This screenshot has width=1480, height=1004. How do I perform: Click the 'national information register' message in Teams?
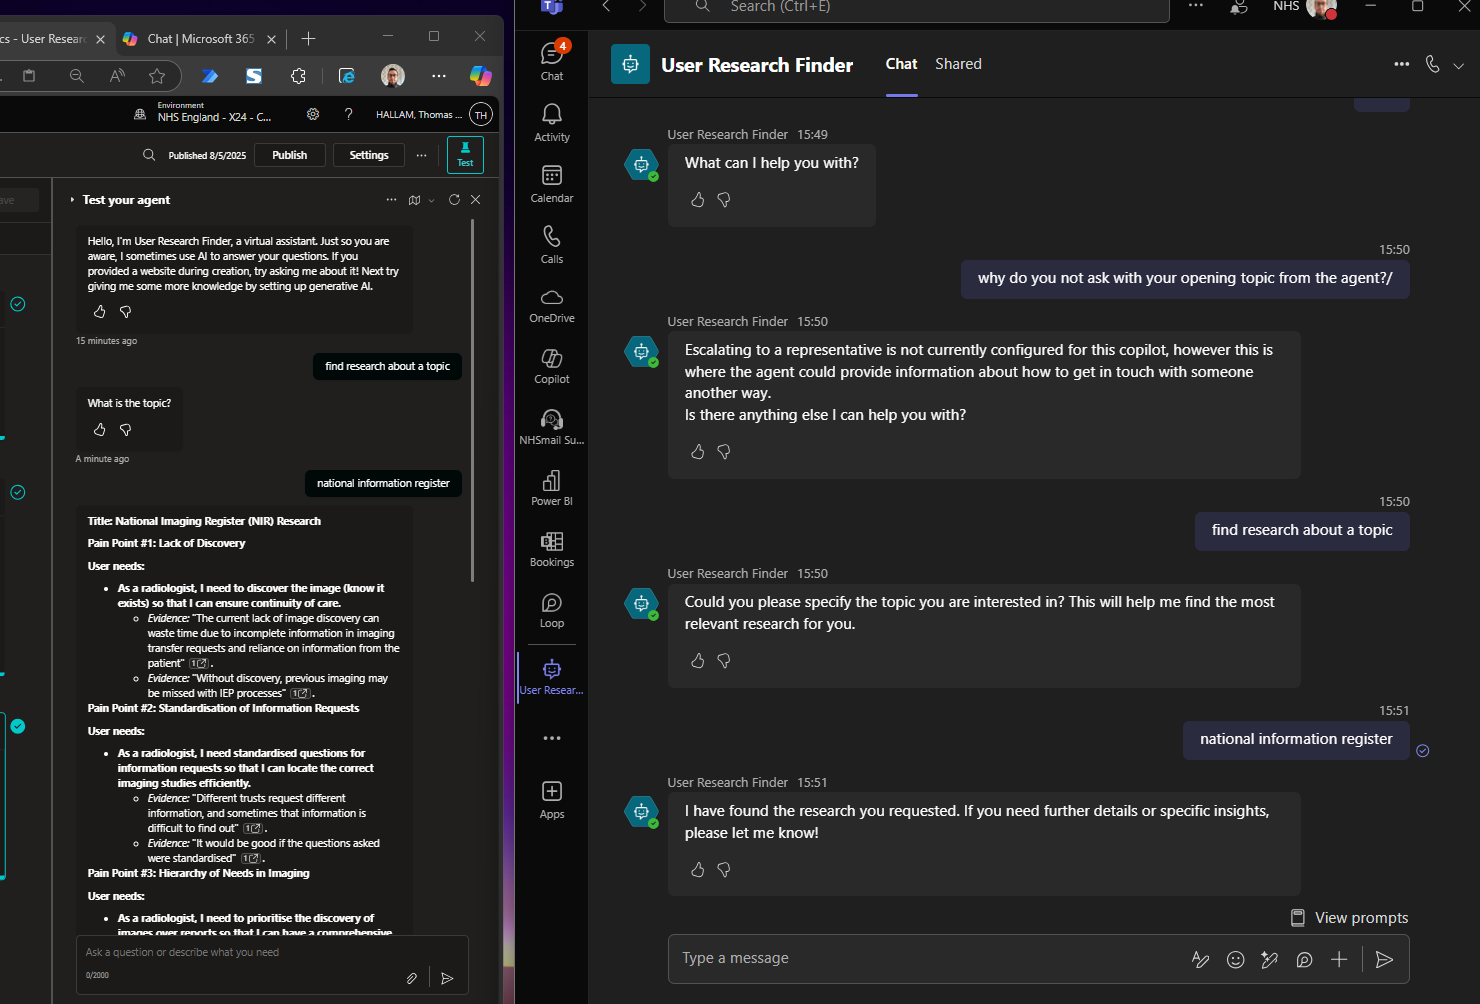(1296, 740)
